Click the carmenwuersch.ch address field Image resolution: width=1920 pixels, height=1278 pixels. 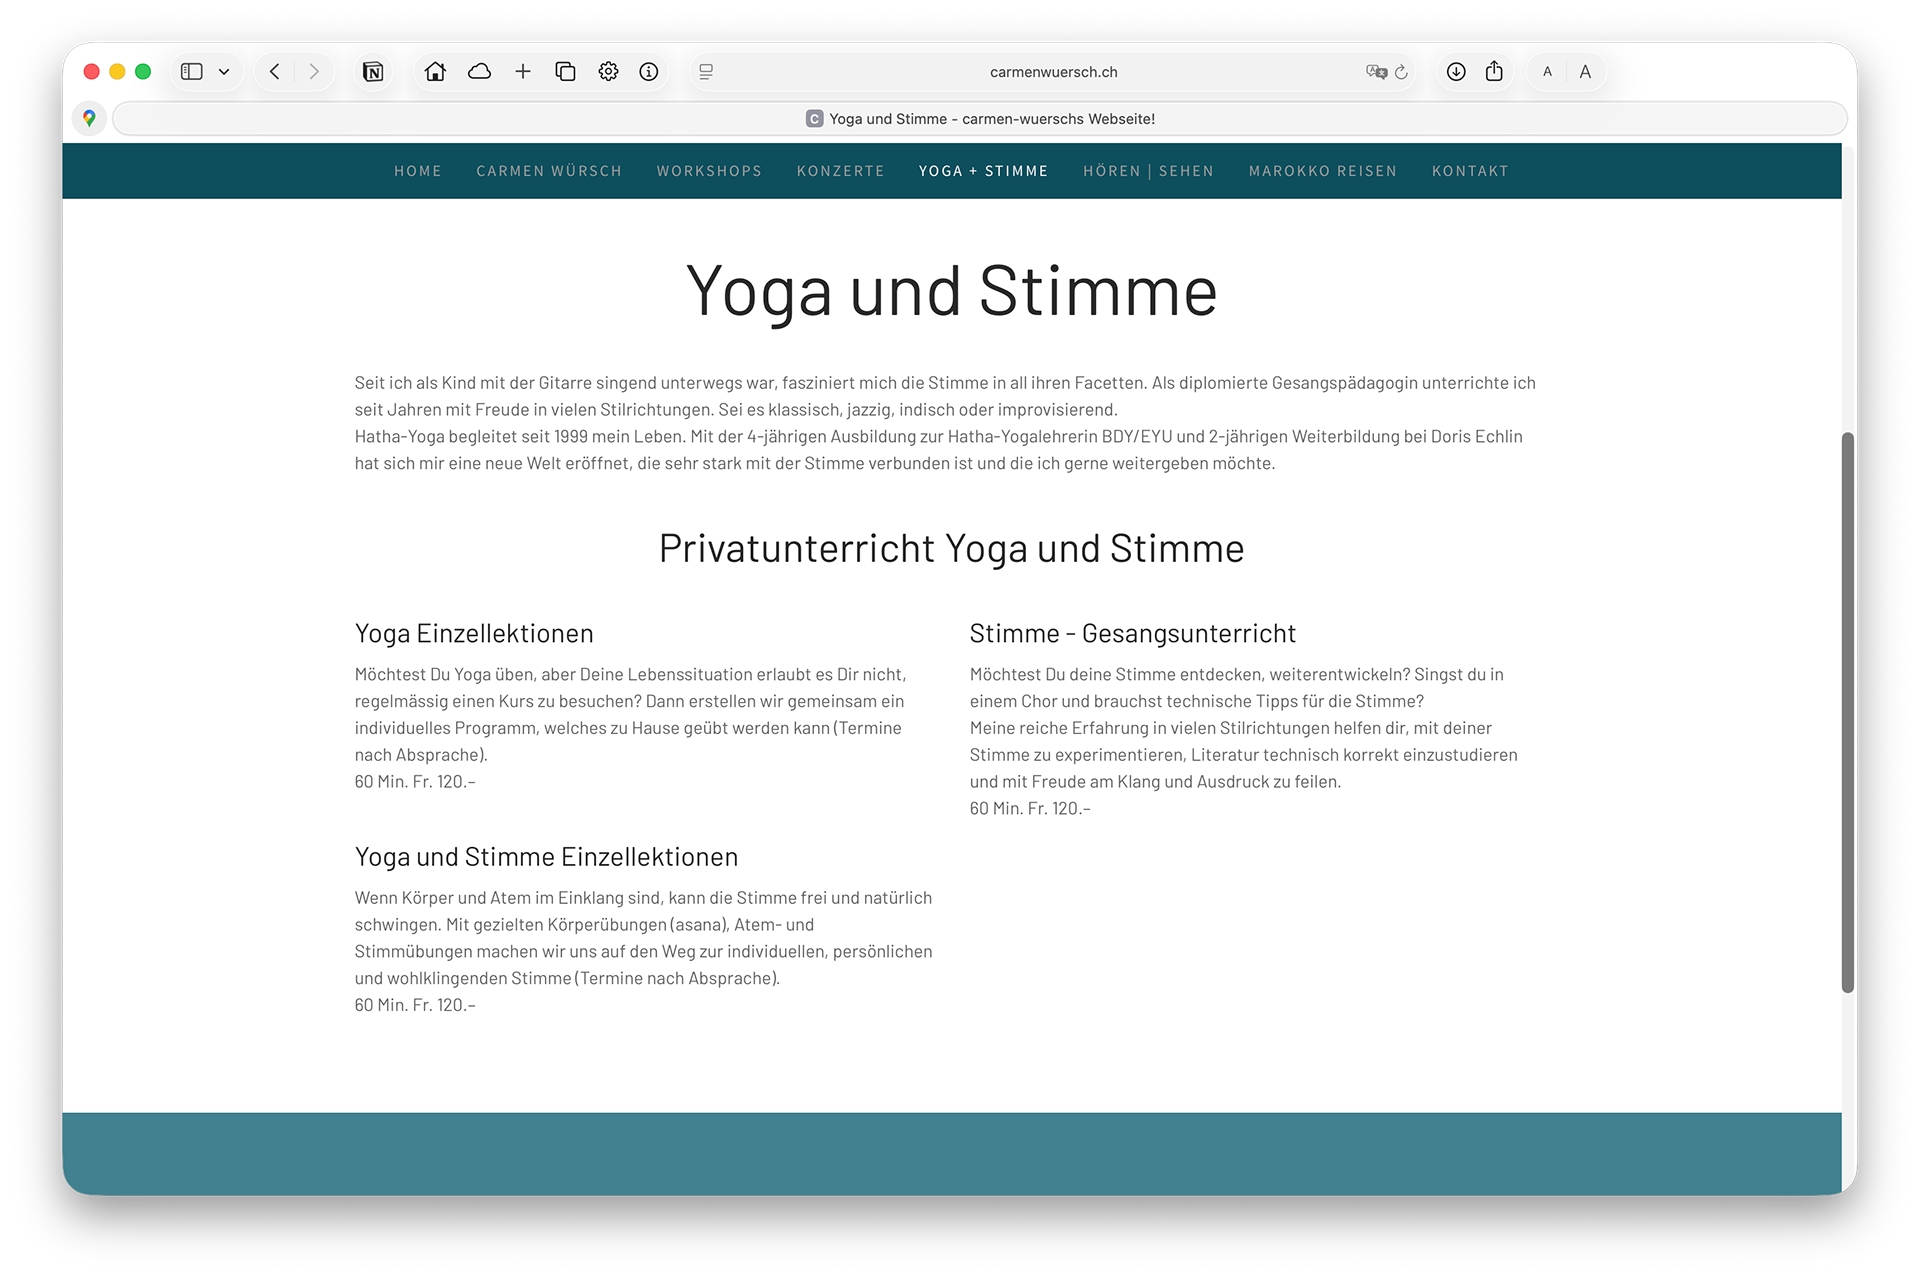click(1053, 72)
